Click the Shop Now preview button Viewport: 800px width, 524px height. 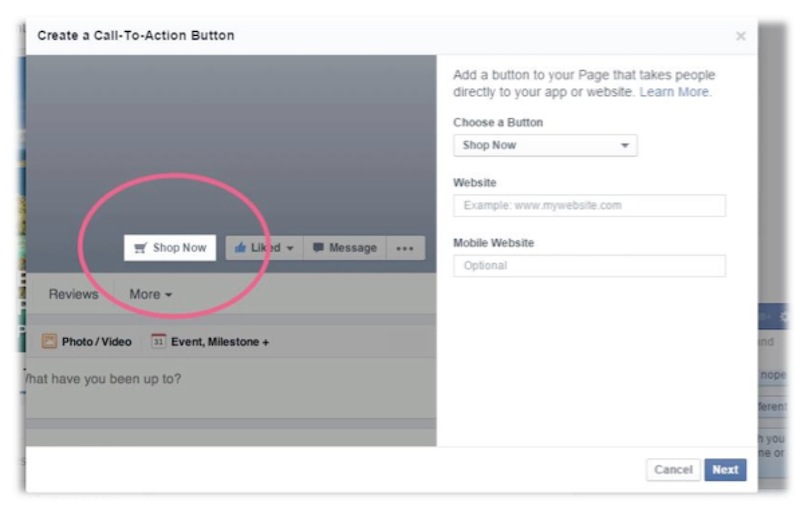pos(170,248)
